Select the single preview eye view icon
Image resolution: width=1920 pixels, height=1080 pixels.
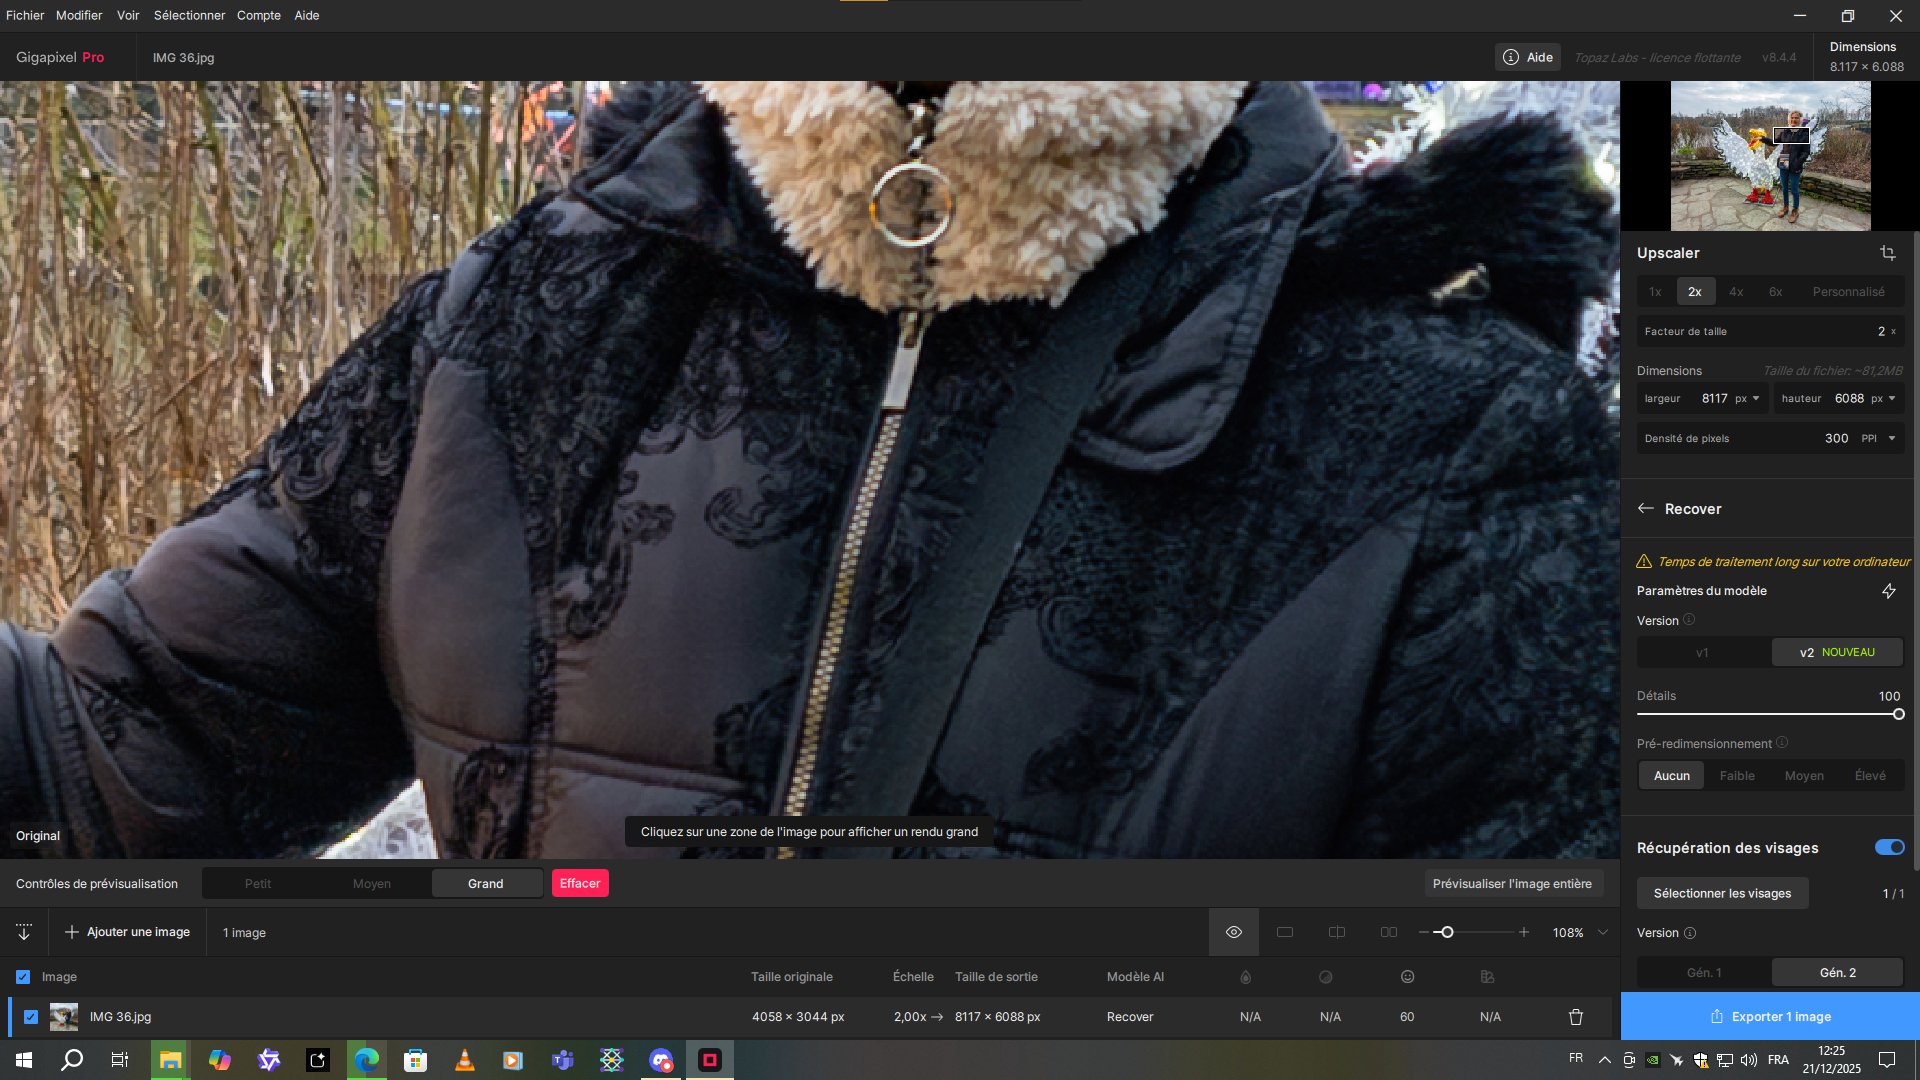1233,931
